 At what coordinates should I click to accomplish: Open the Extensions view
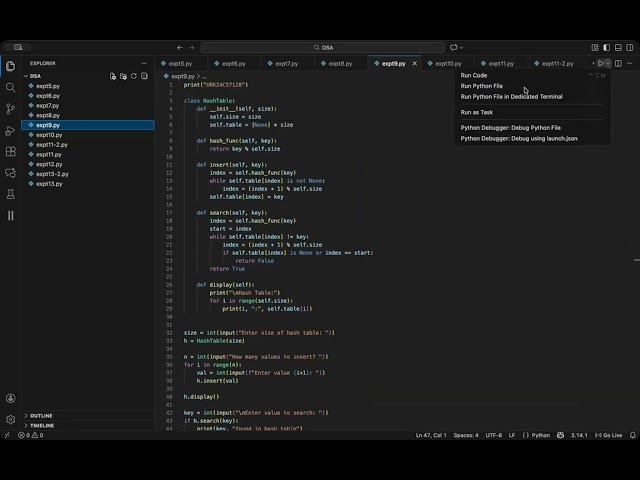pos(11,151)
